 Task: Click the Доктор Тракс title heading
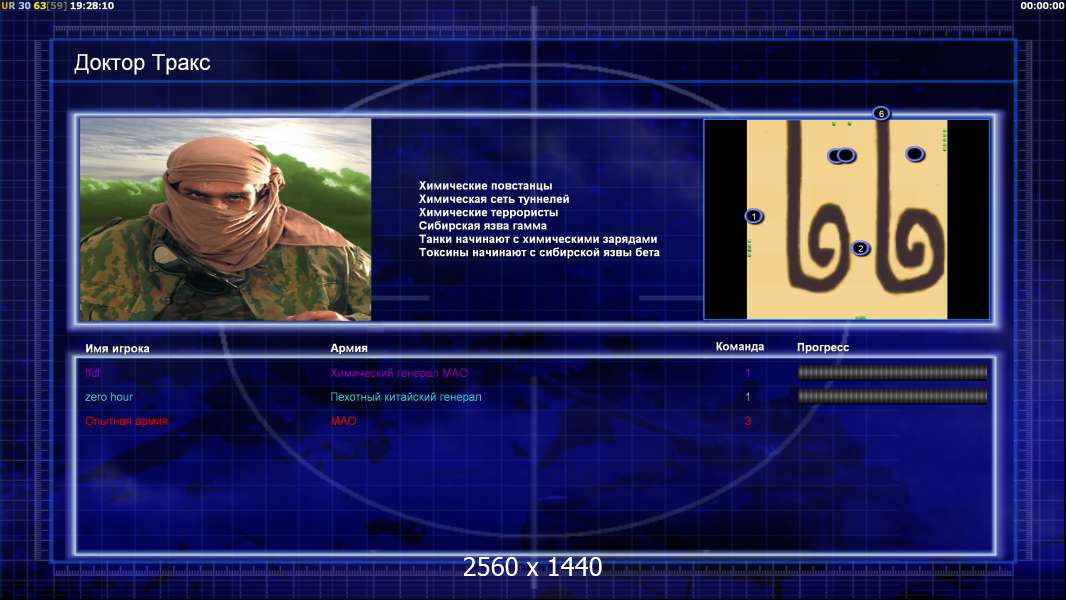pos(142,63)
